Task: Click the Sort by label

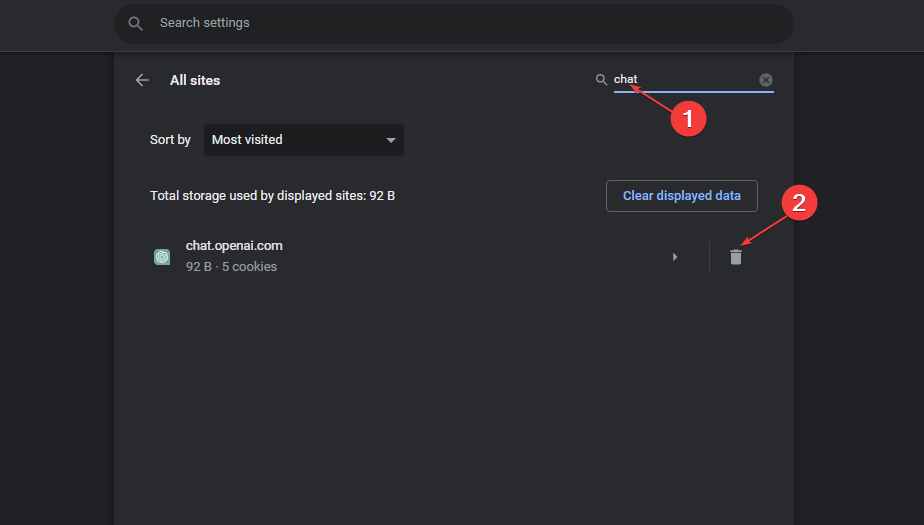Action: [x=170, y=140]
